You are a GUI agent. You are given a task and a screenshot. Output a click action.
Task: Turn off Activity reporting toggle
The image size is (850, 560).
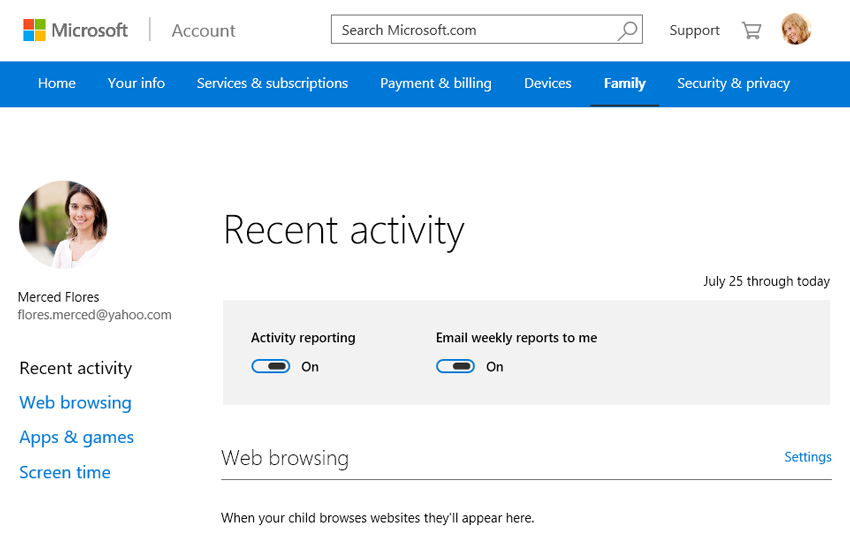click(271, 367)
